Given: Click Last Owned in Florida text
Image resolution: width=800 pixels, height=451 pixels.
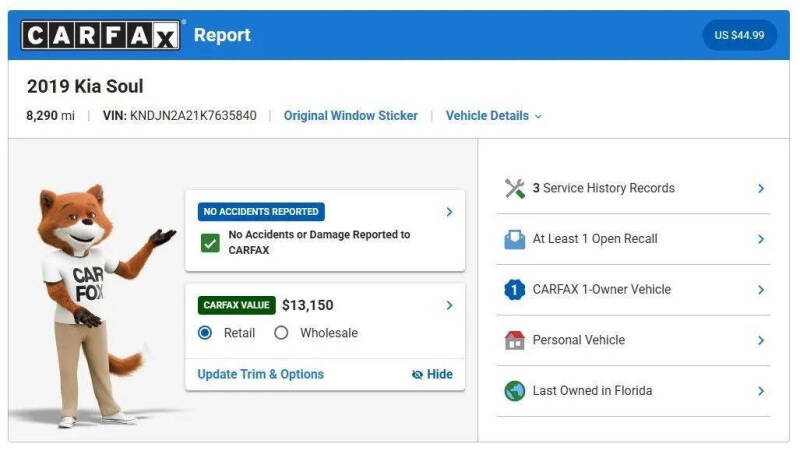Looking at the screenshot, I should click(x=592, y=391).
